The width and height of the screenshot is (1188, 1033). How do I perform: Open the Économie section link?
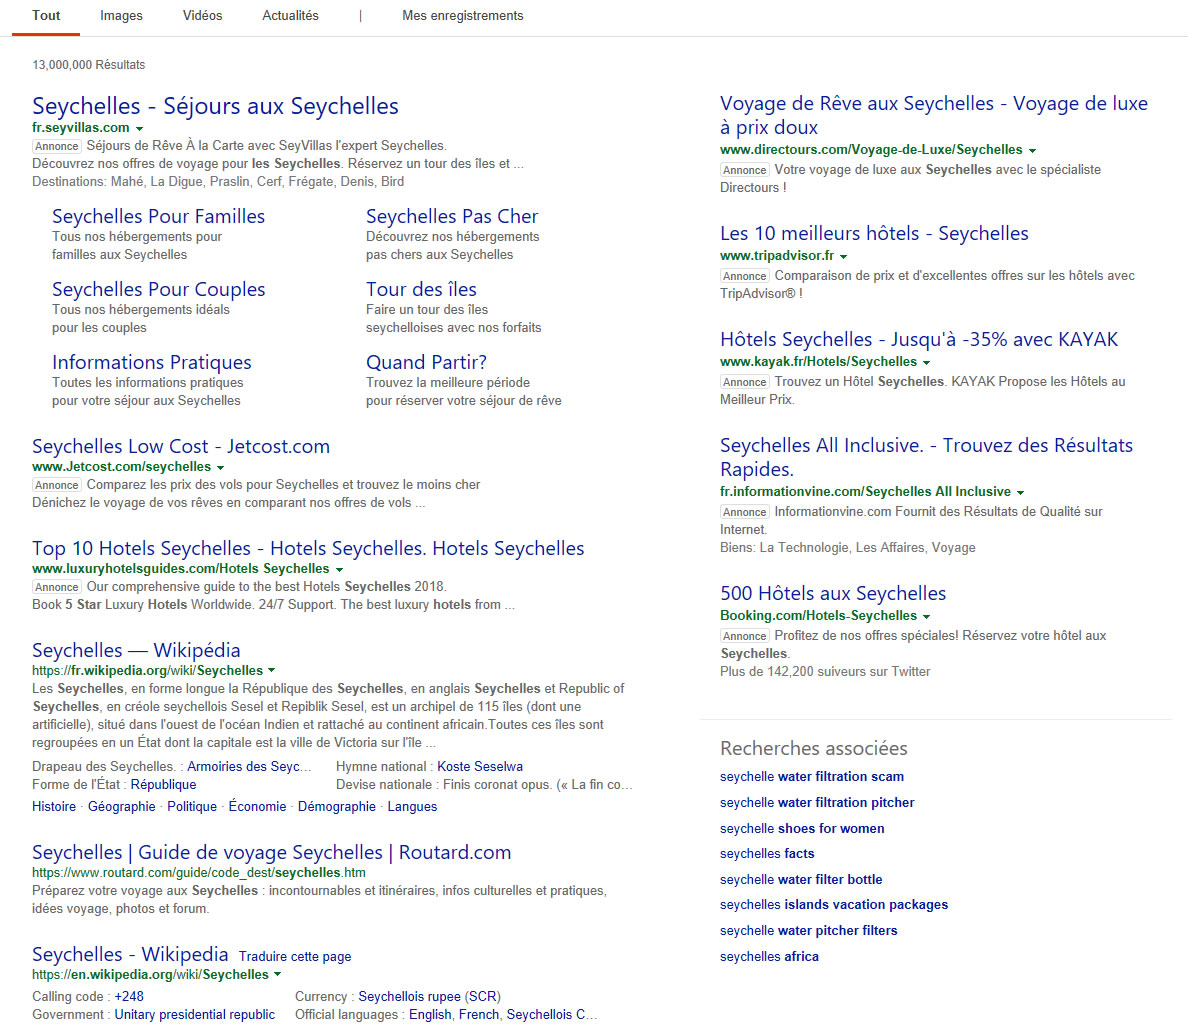pyautogui.click(x=258, y=806)
